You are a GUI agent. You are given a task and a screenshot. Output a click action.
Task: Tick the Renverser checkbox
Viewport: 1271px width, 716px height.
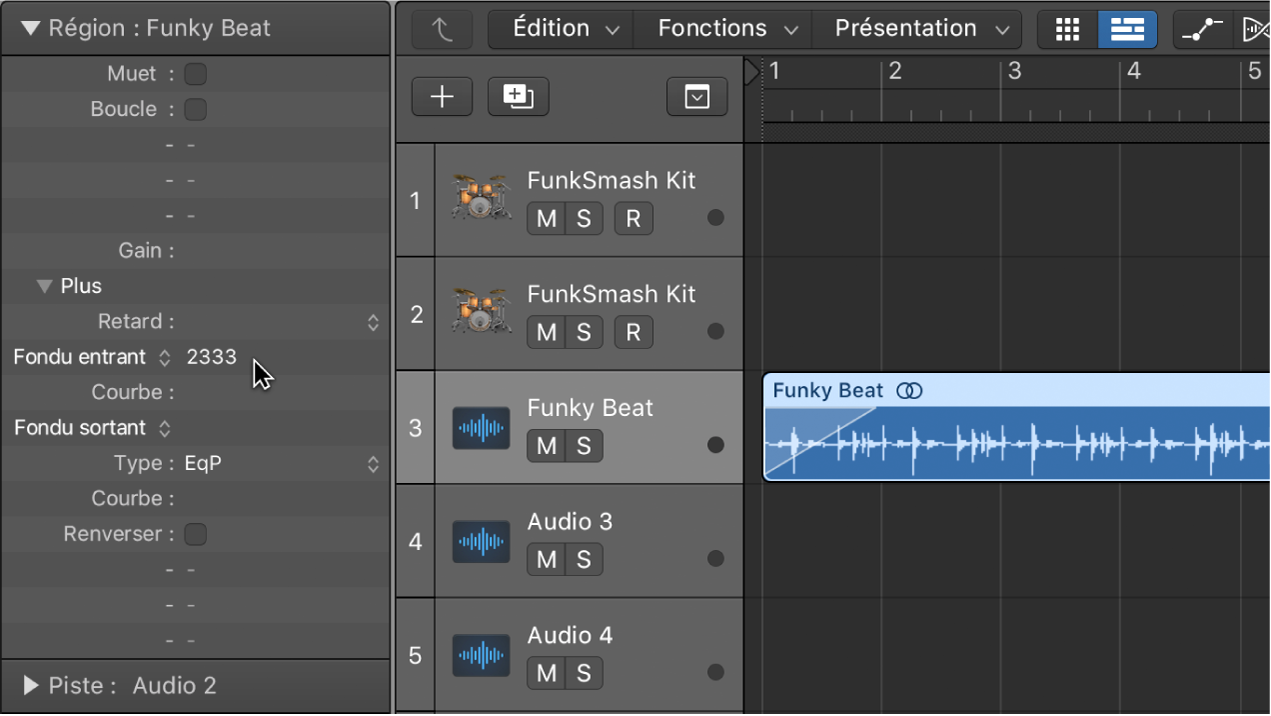point(196,534)
